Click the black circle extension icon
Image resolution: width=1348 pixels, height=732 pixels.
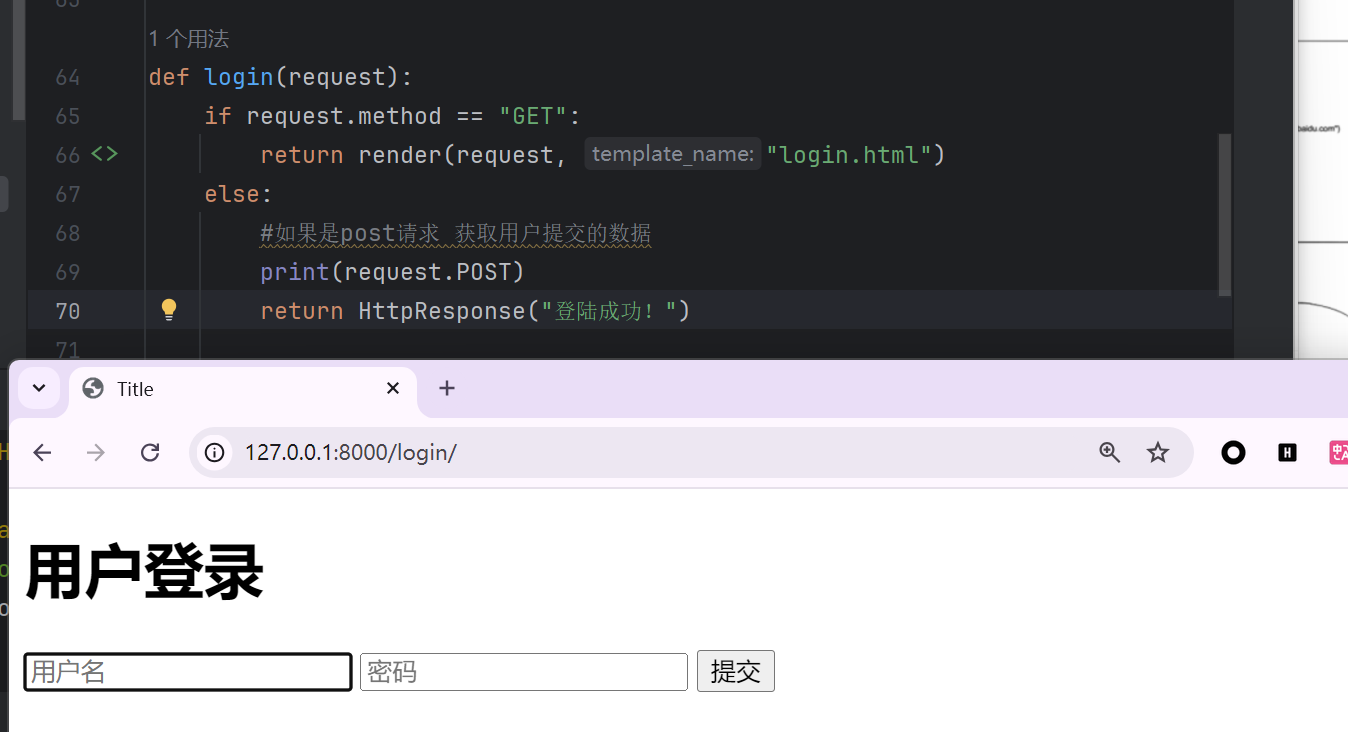(x=1234, y=453)
